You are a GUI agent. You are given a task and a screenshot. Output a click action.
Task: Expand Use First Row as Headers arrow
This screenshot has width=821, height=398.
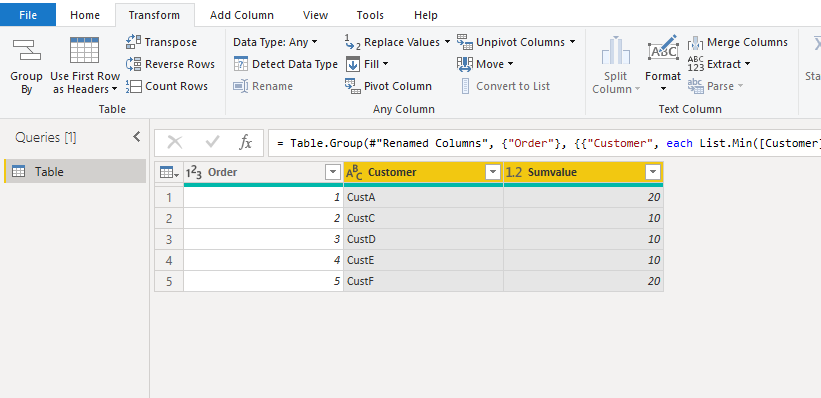tap(114, 89)
